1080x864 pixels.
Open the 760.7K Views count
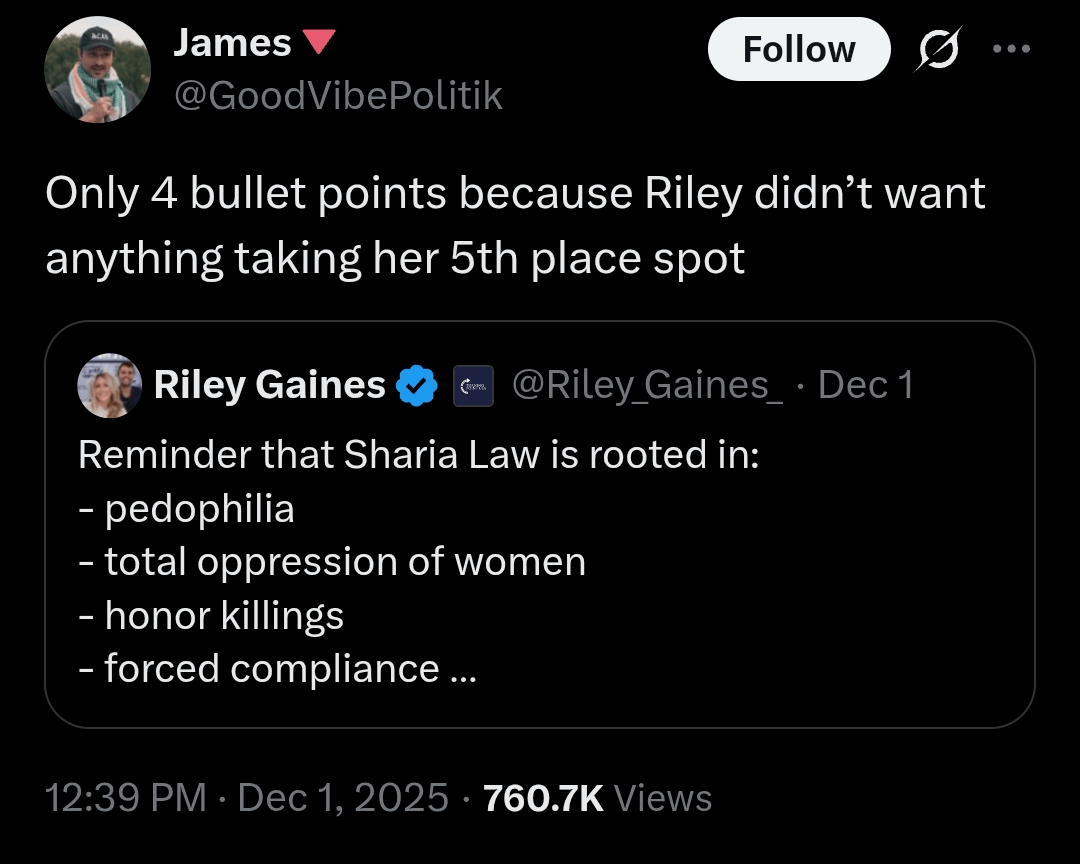597,798
